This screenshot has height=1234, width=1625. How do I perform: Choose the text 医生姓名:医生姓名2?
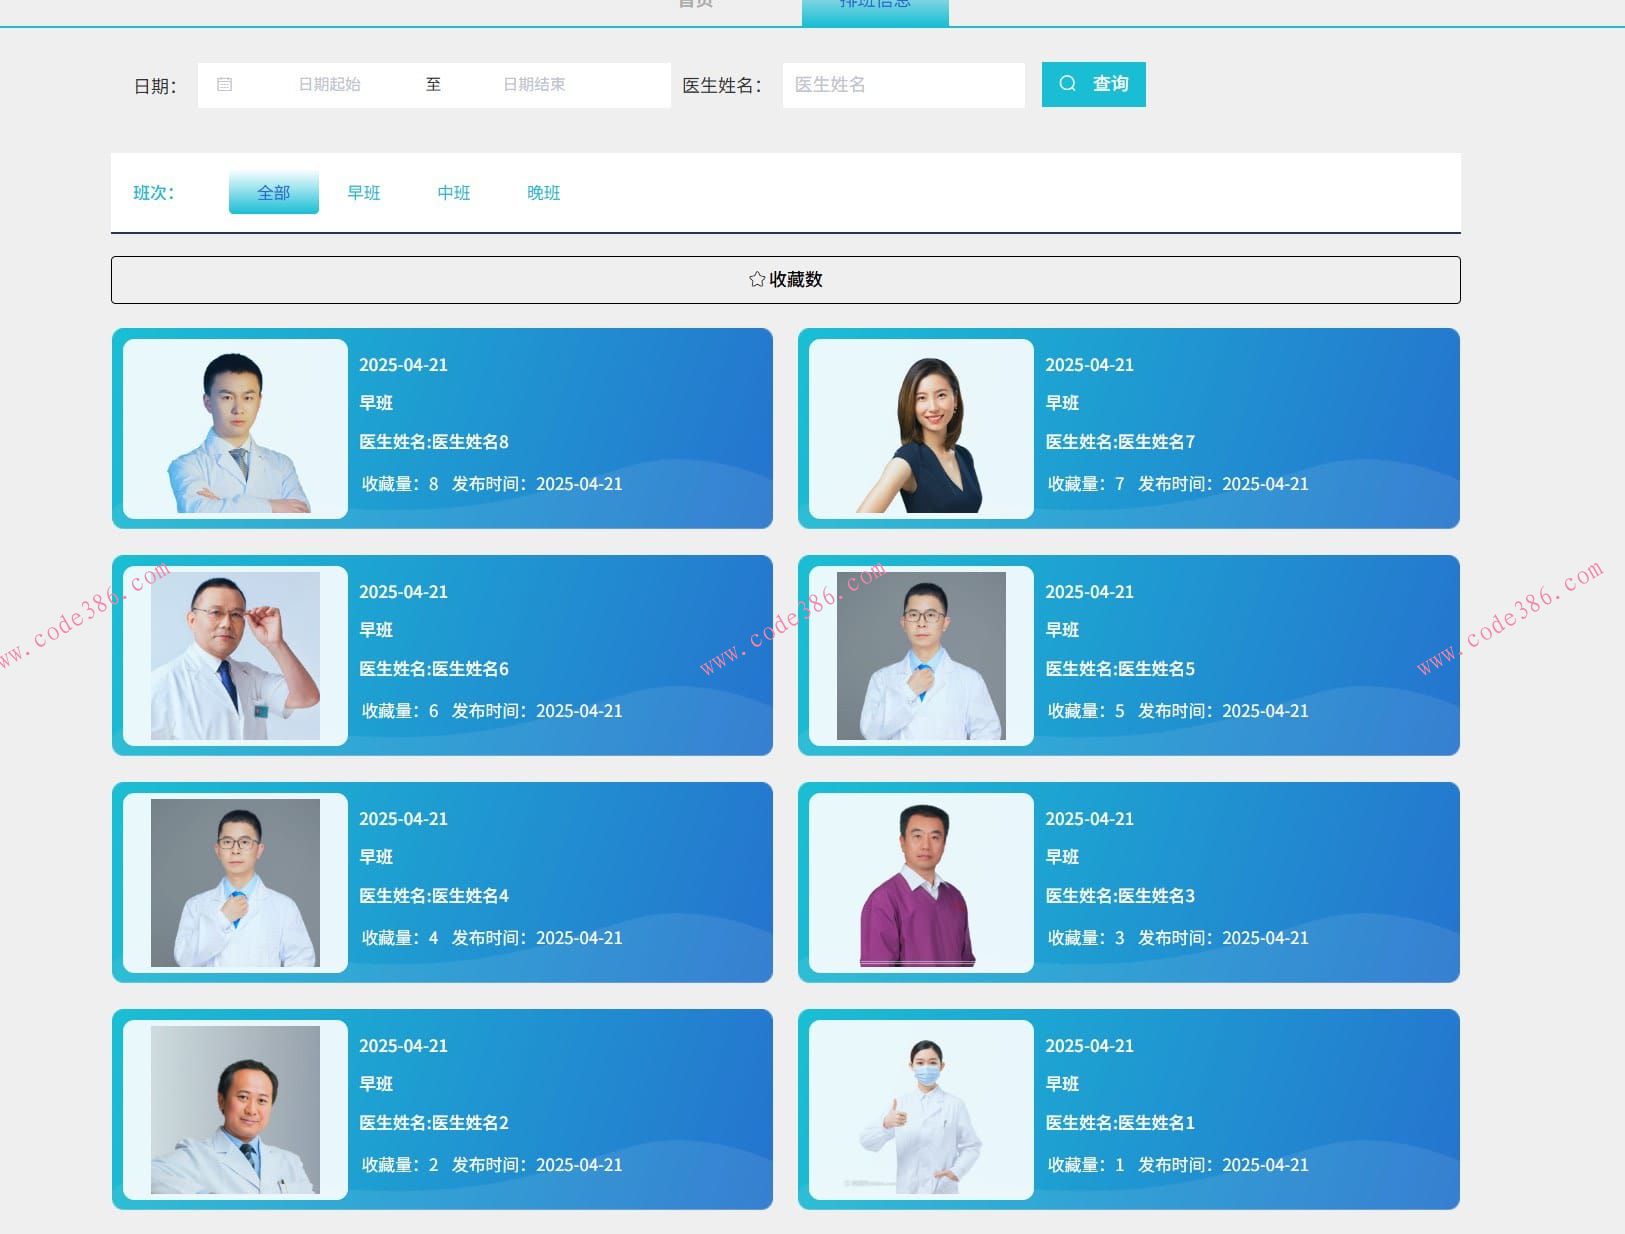tap(434, 1123)
